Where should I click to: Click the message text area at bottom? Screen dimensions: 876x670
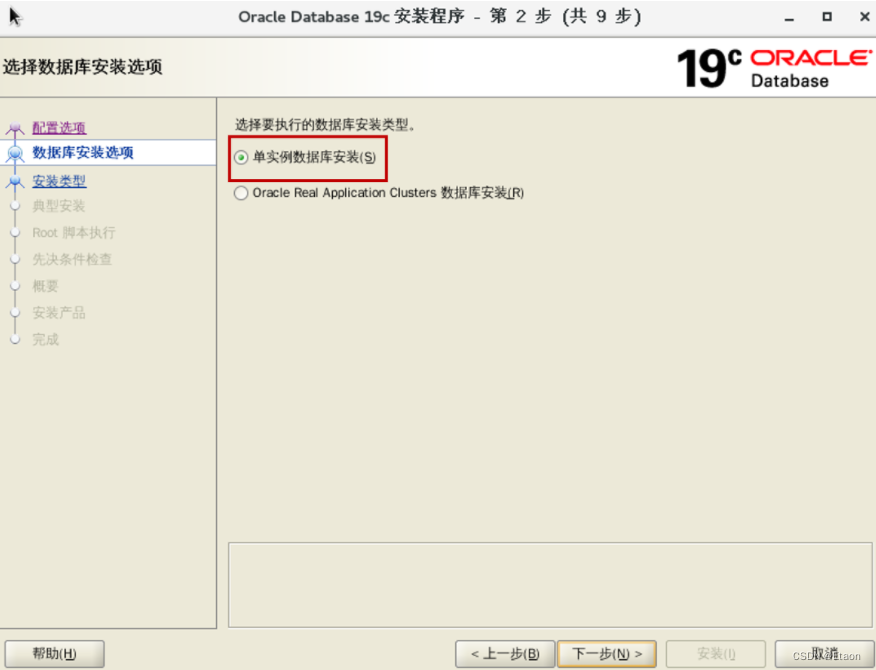tap(550, 585)
